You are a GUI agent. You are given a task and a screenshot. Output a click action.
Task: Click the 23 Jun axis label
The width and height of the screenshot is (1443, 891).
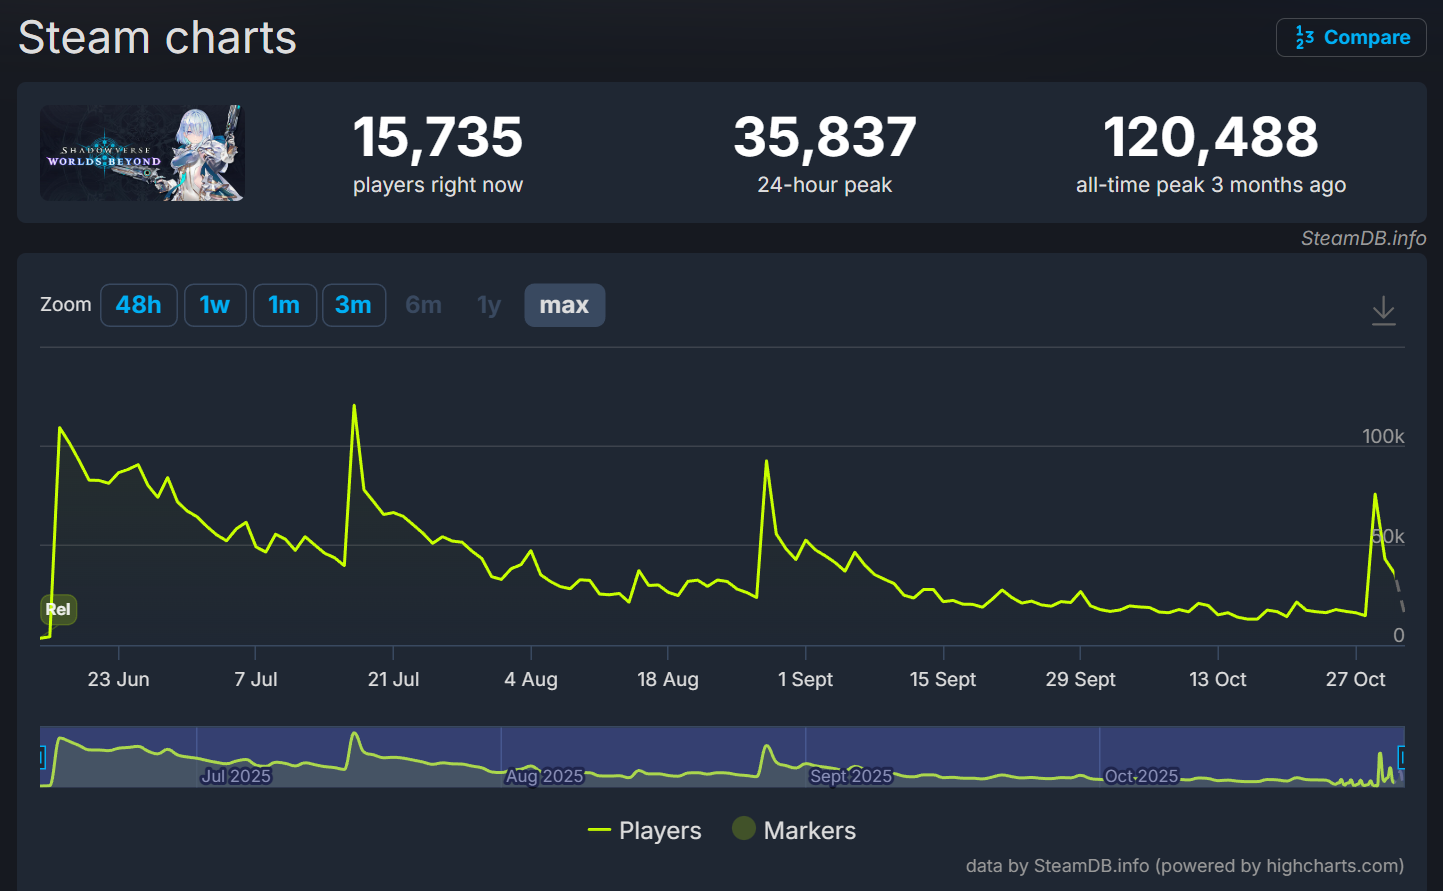coord(119,679)
